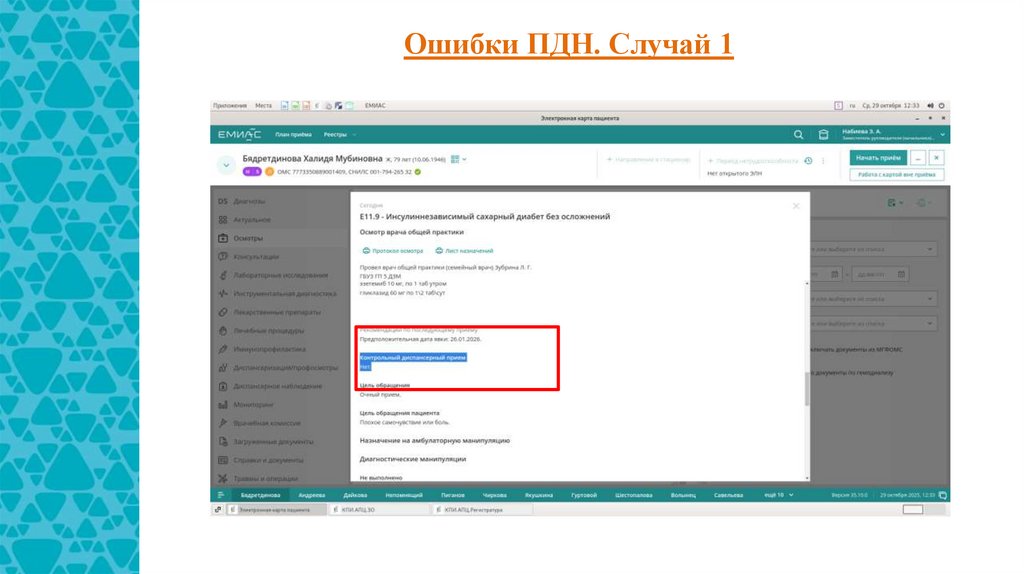The width and height of the screenshot is (1024, 574).
Task: Open document export dropdown above filters
Action: 895,203
